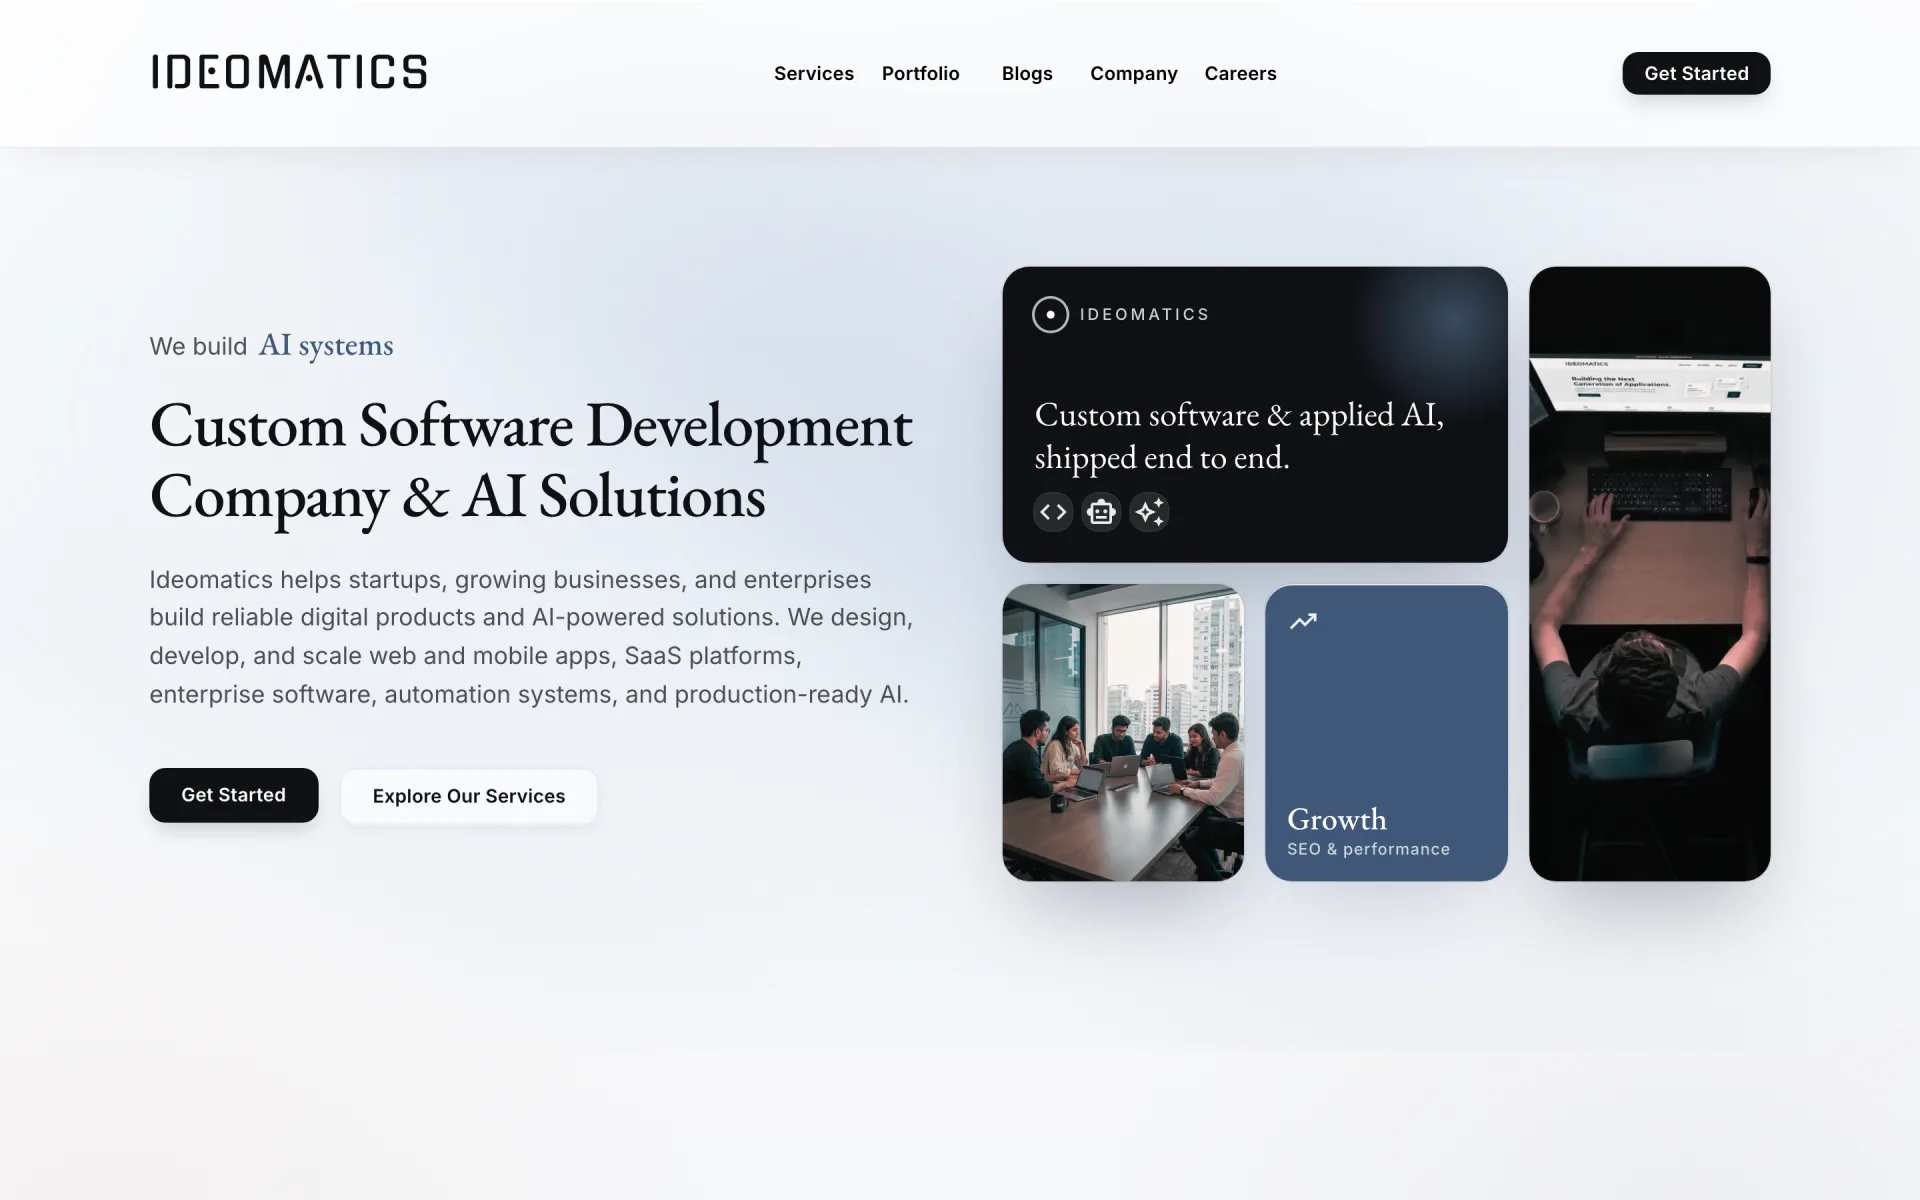Click the 'AI systems' highlighted phrase
1920x1200 pixels.
click(x=326, y=345)
